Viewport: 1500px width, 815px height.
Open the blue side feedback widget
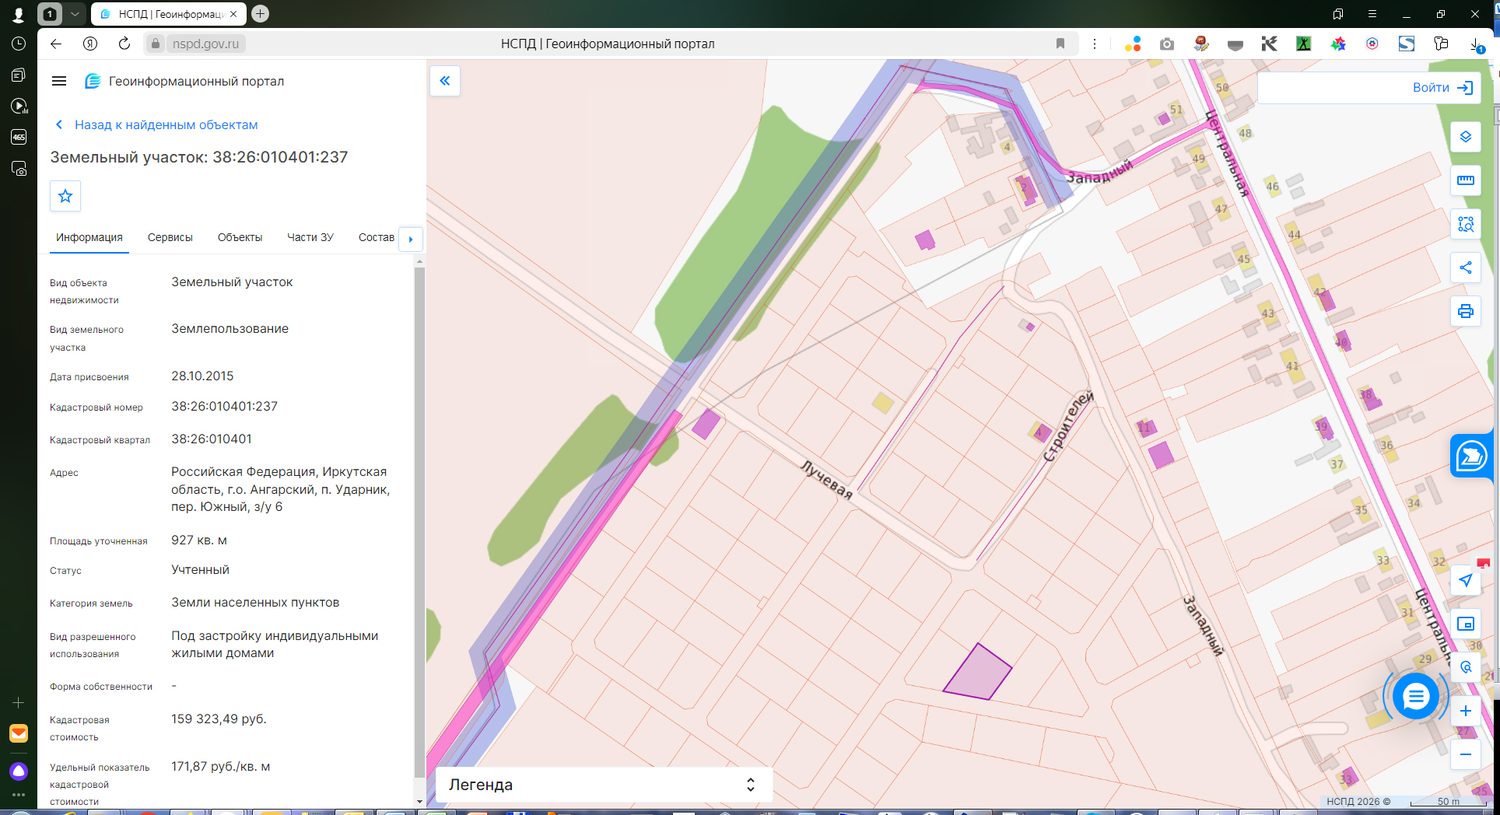click(x=1471, y=456)
